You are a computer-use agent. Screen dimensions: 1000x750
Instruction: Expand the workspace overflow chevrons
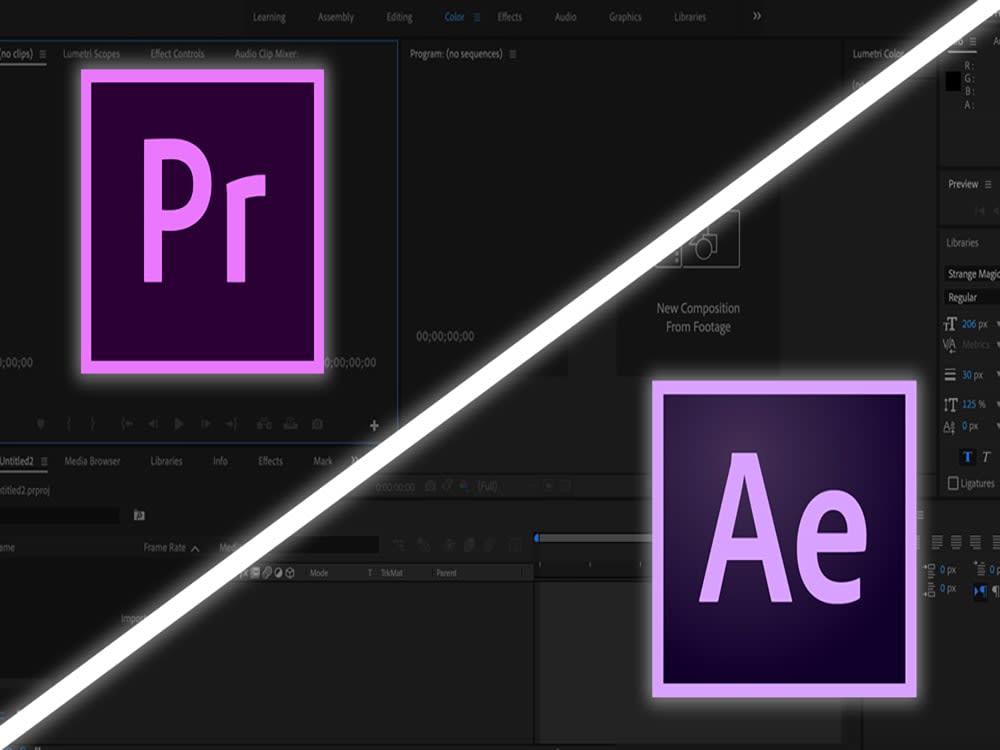(x=756, y=16)
